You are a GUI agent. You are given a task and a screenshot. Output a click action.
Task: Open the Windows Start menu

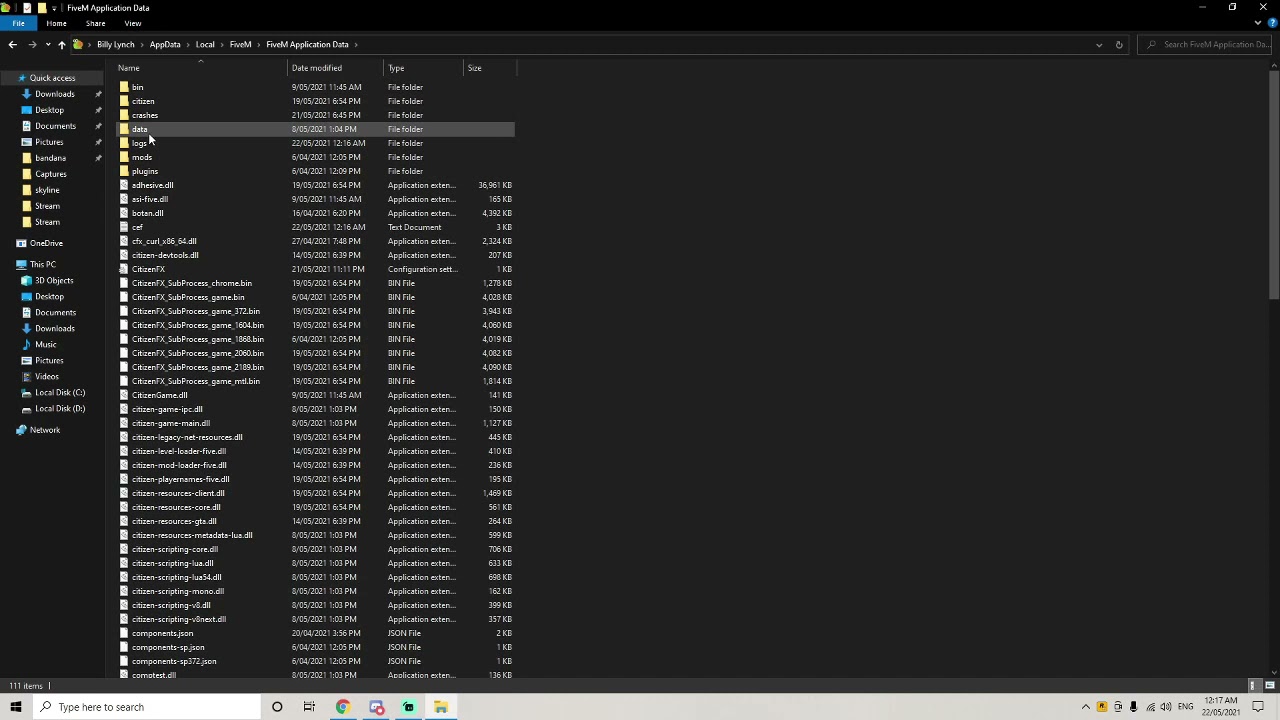(16, 707)
